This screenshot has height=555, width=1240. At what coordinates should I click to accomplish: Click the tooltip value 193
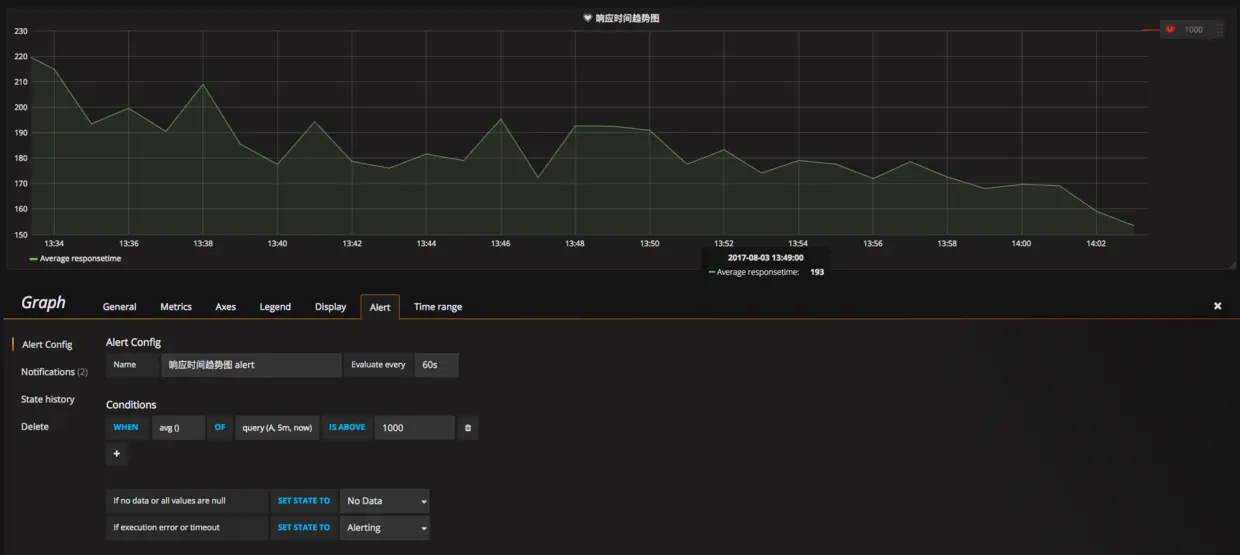point(817,272)
